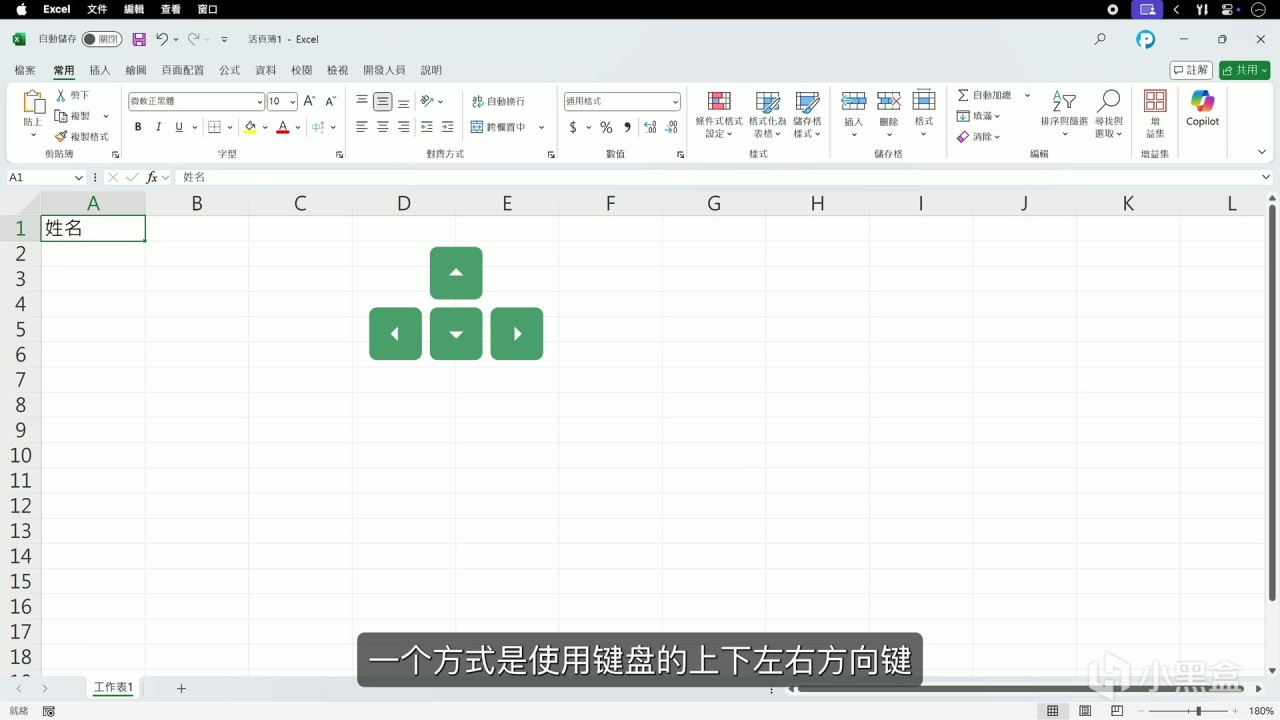The image size is (1280, 720).
Task: Open the Add-ins (增益集) gallery
Action: (1155, 114)
